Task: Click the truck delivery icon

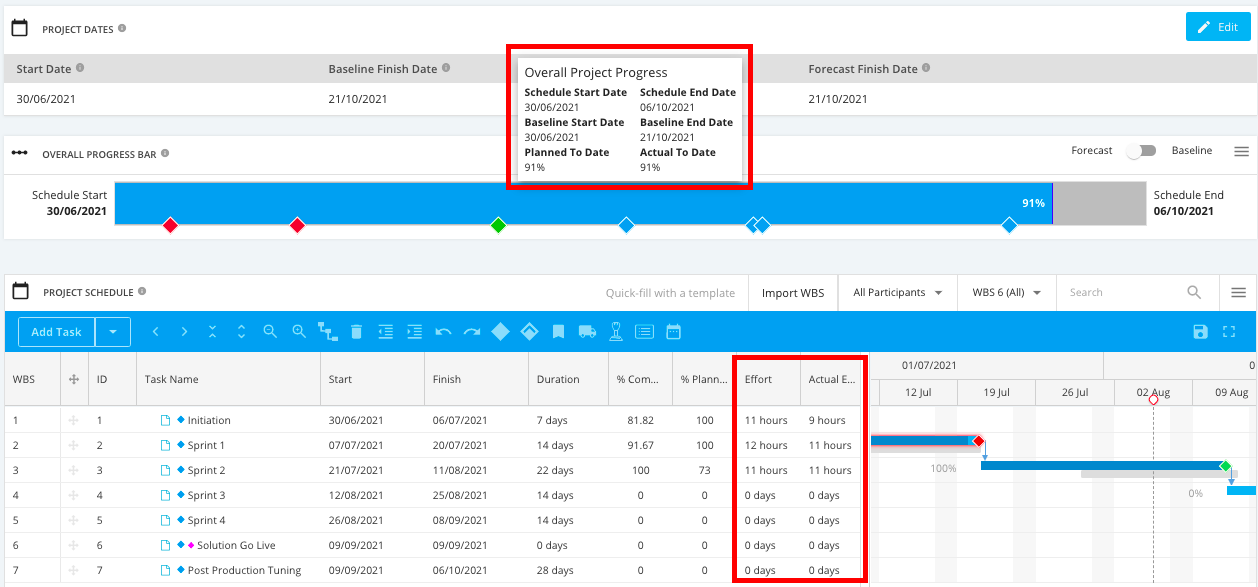Action: pos(587,331)
